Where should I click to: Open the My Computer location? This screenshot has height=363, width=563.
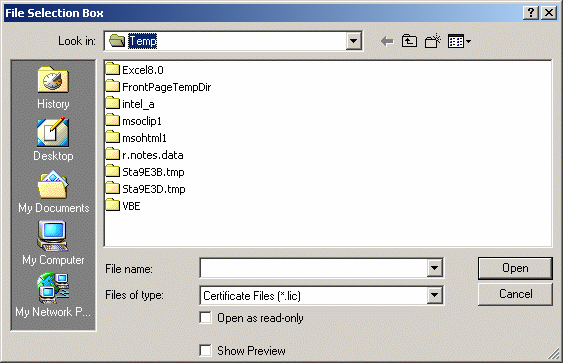(x=53, y=243)
